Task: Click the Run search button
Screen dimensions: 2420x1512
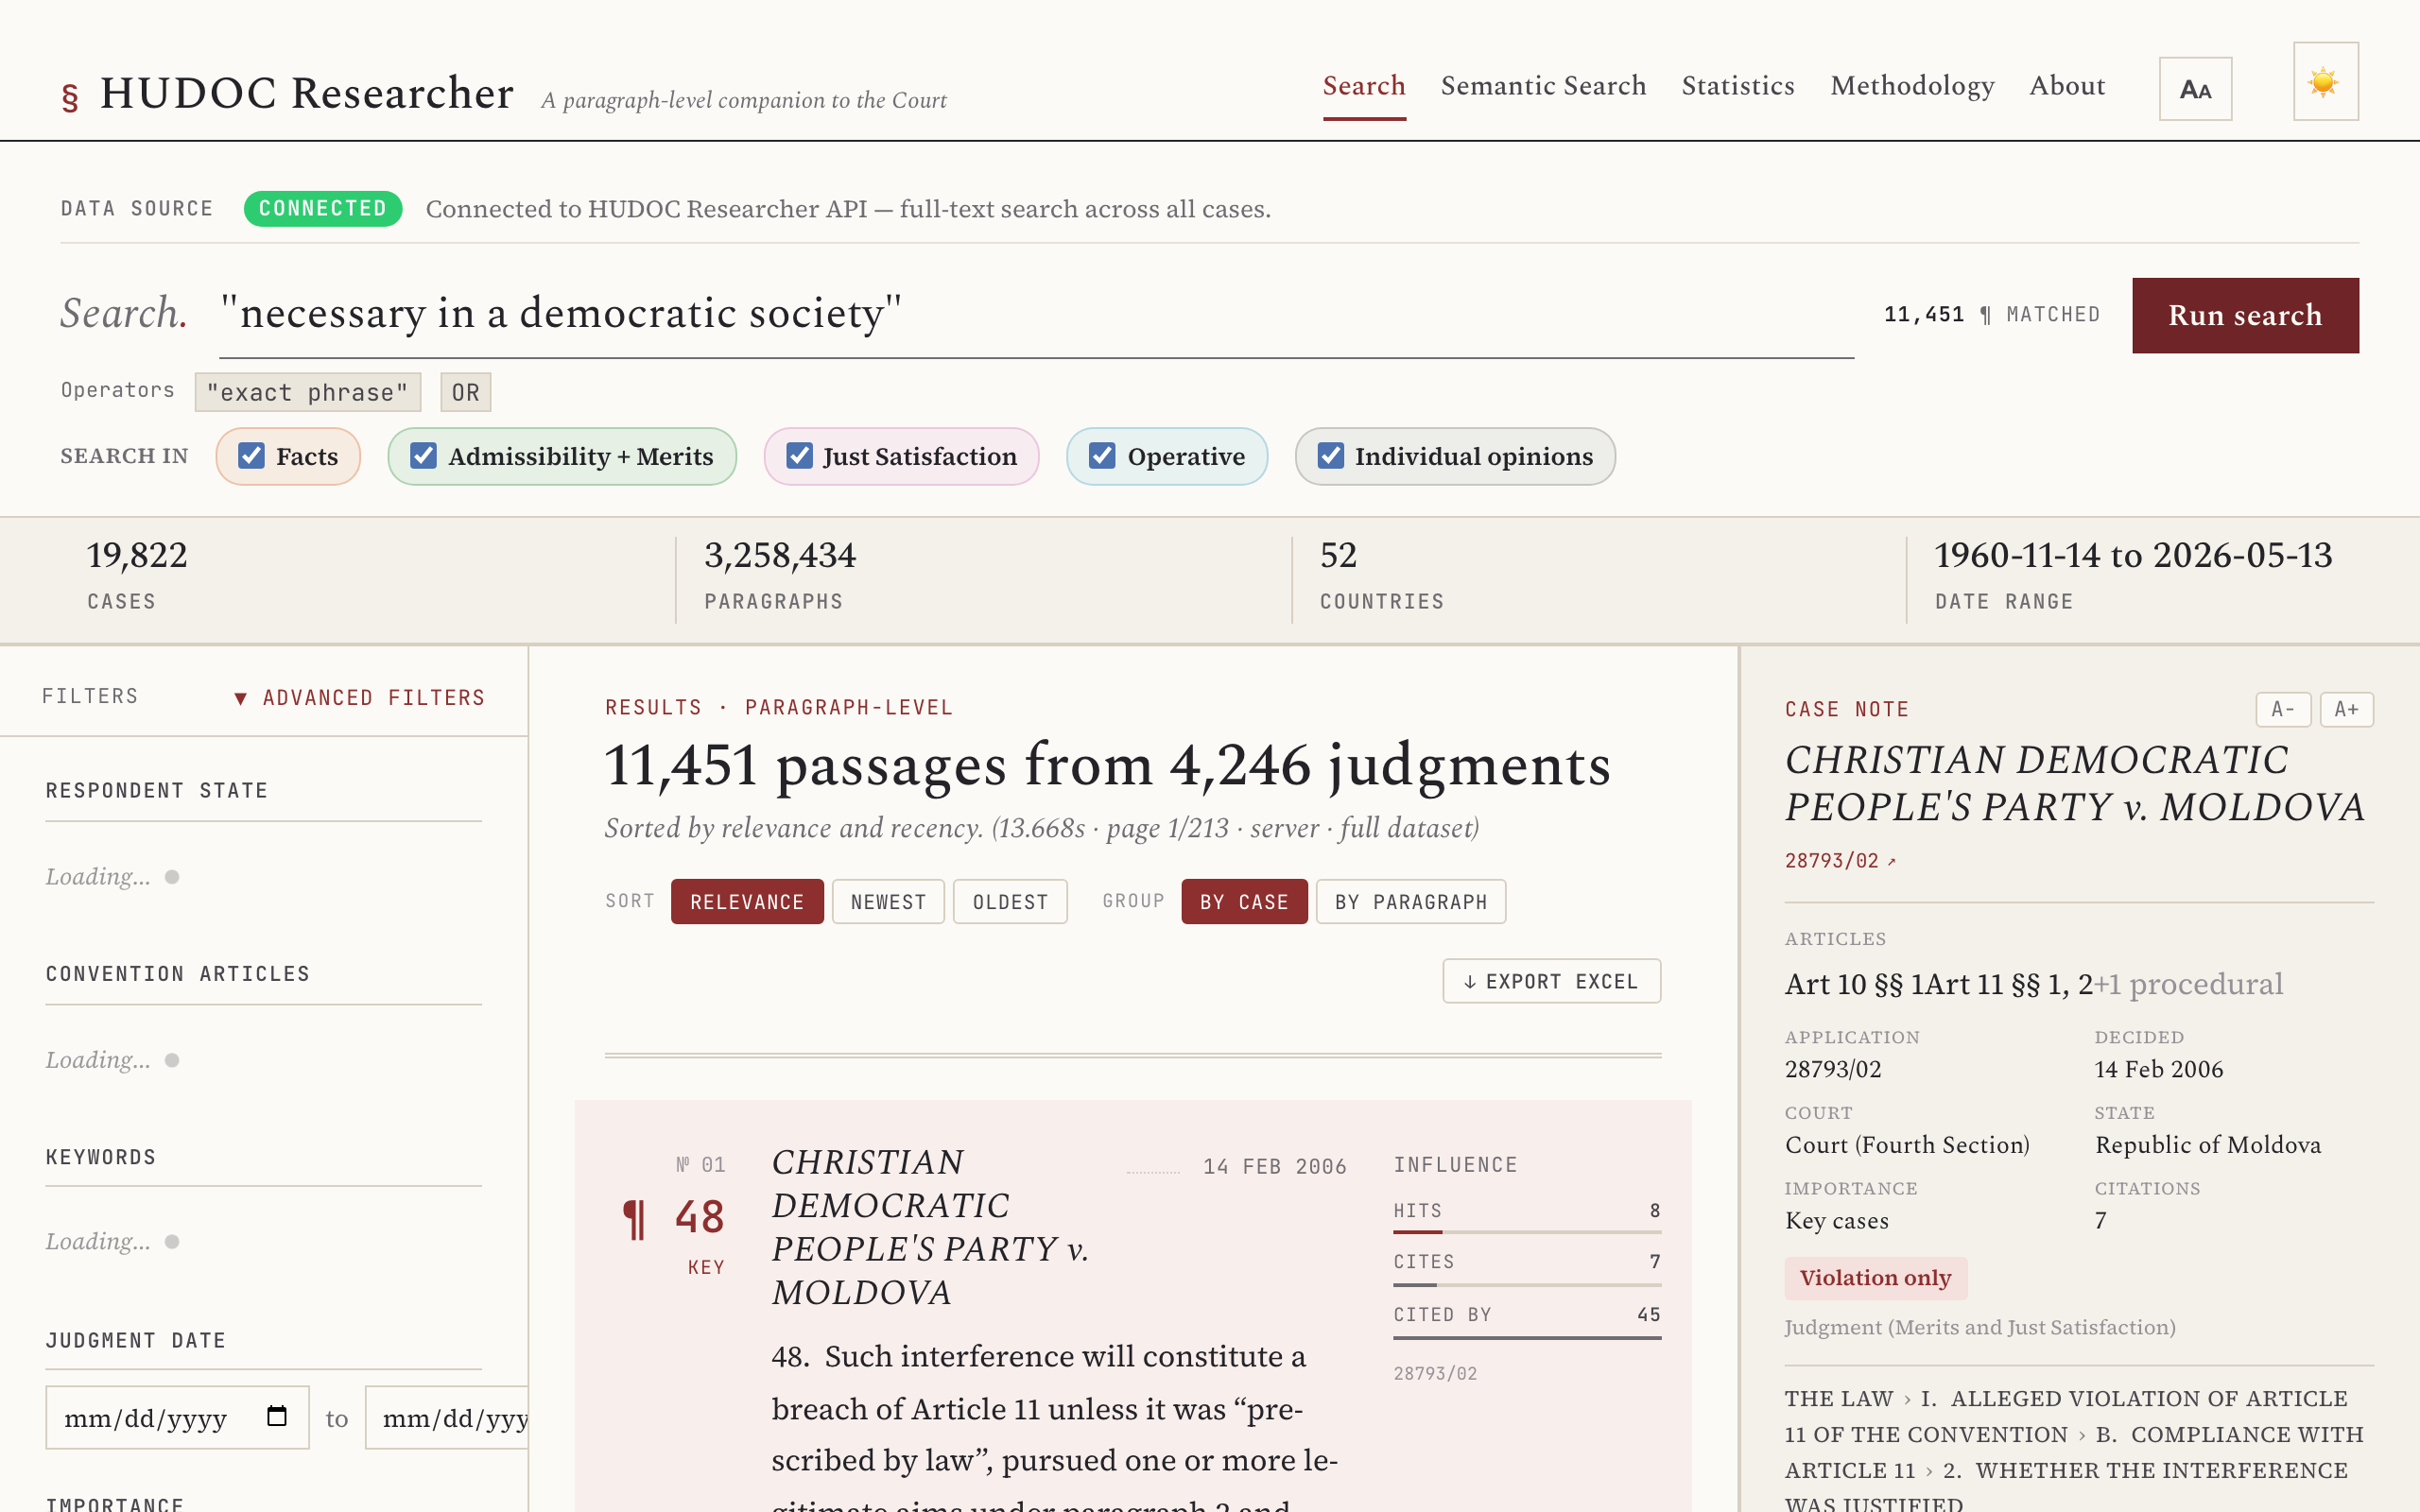Action: point(2245,315)
